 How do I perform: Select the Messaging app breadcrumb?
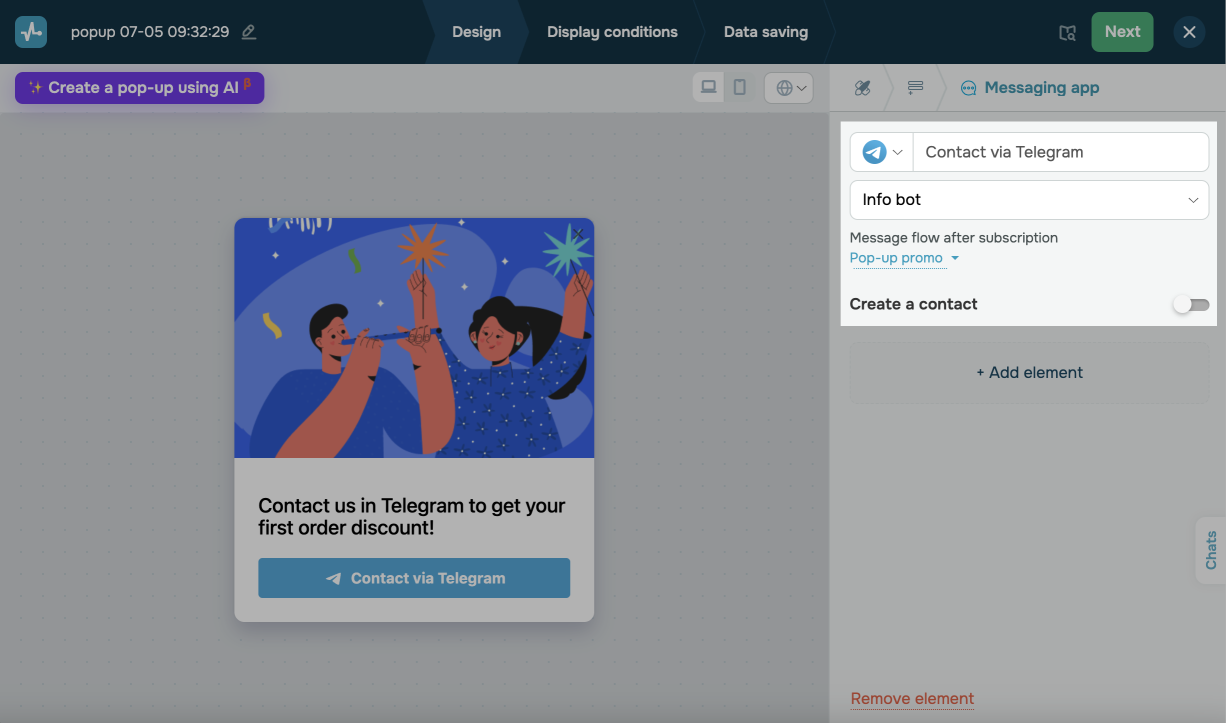1030,88
